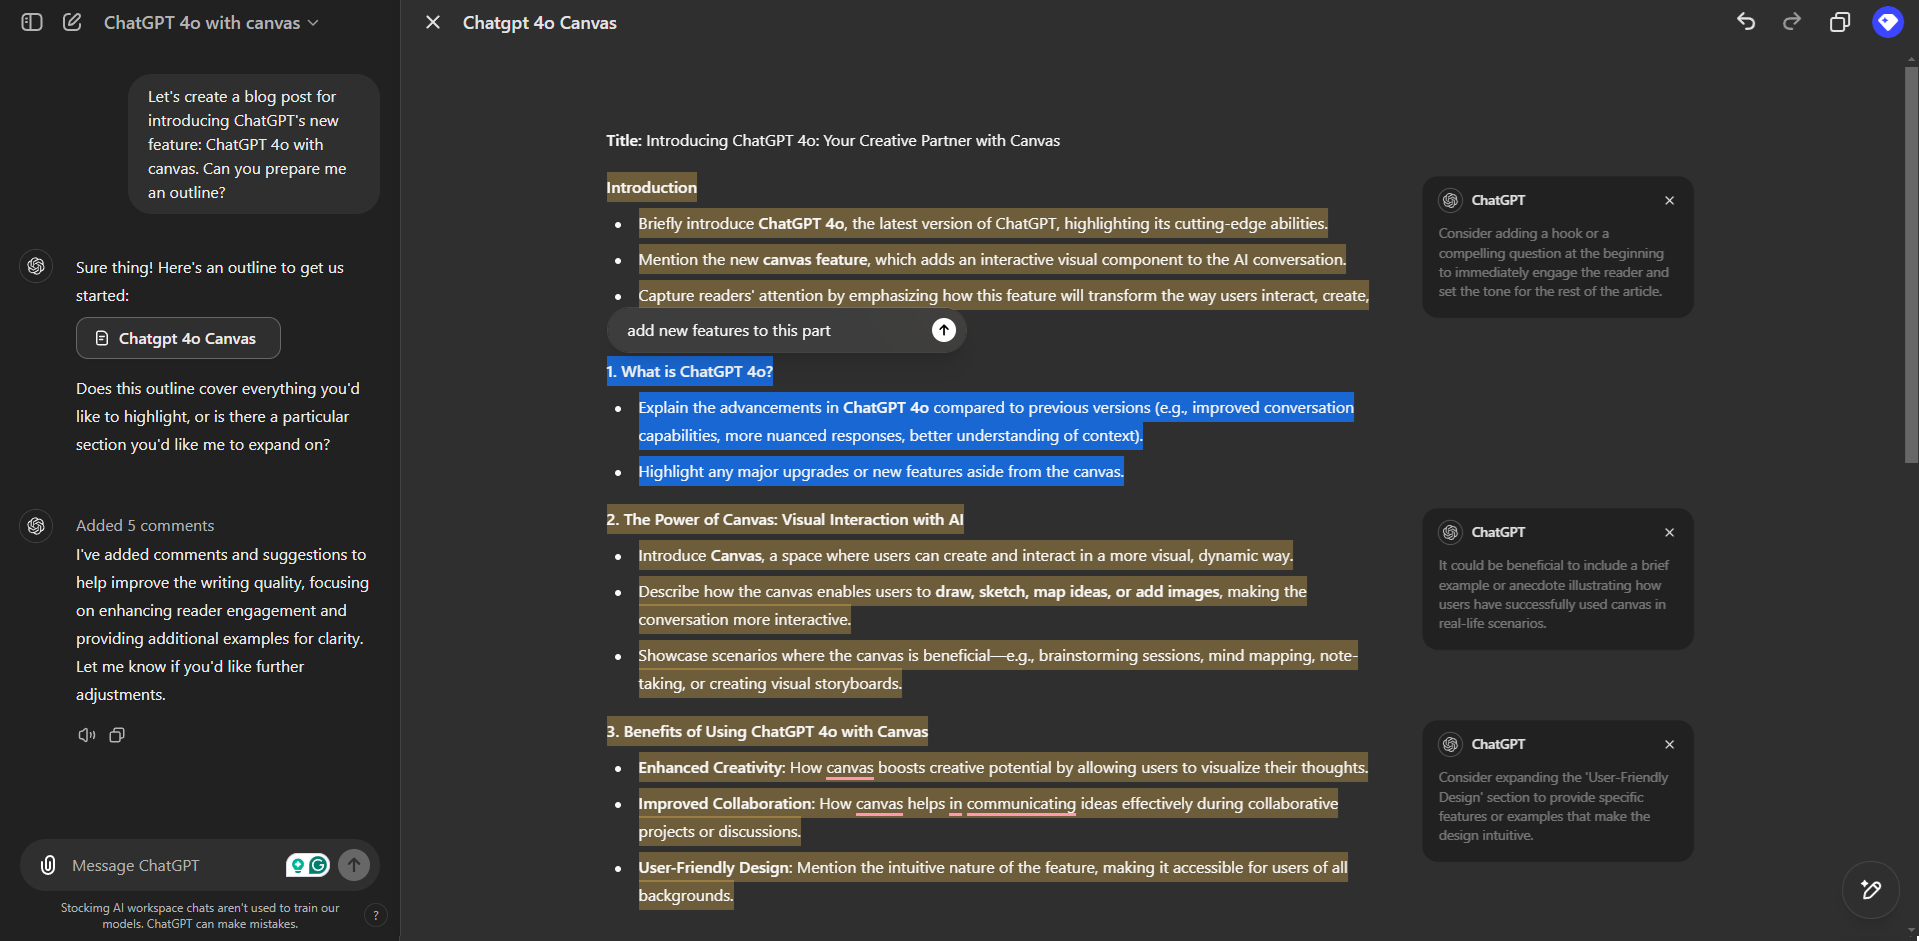Open the Chatgpt 4o Canvas document button

178,338
